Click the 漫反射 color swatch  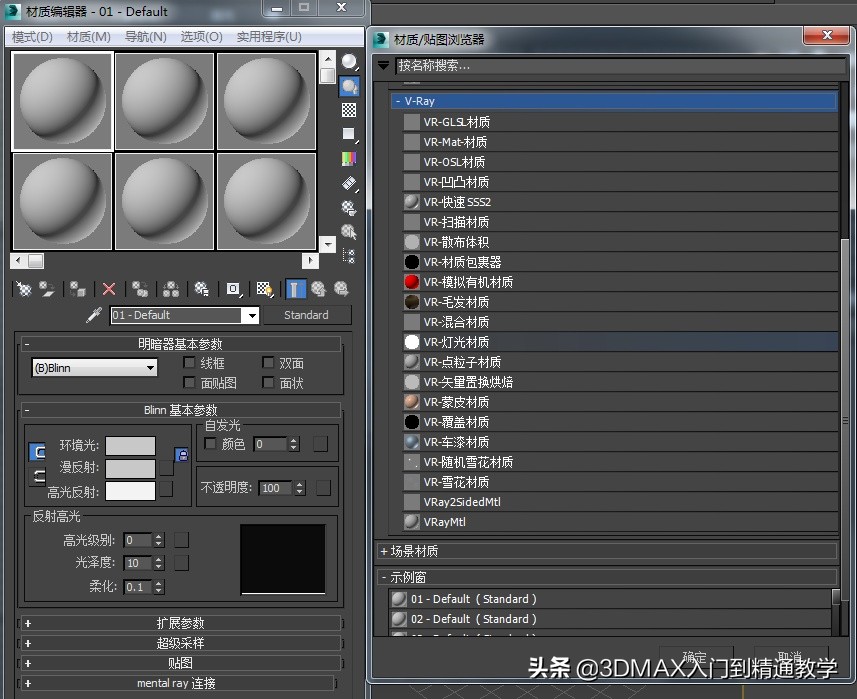pos(130,468)
